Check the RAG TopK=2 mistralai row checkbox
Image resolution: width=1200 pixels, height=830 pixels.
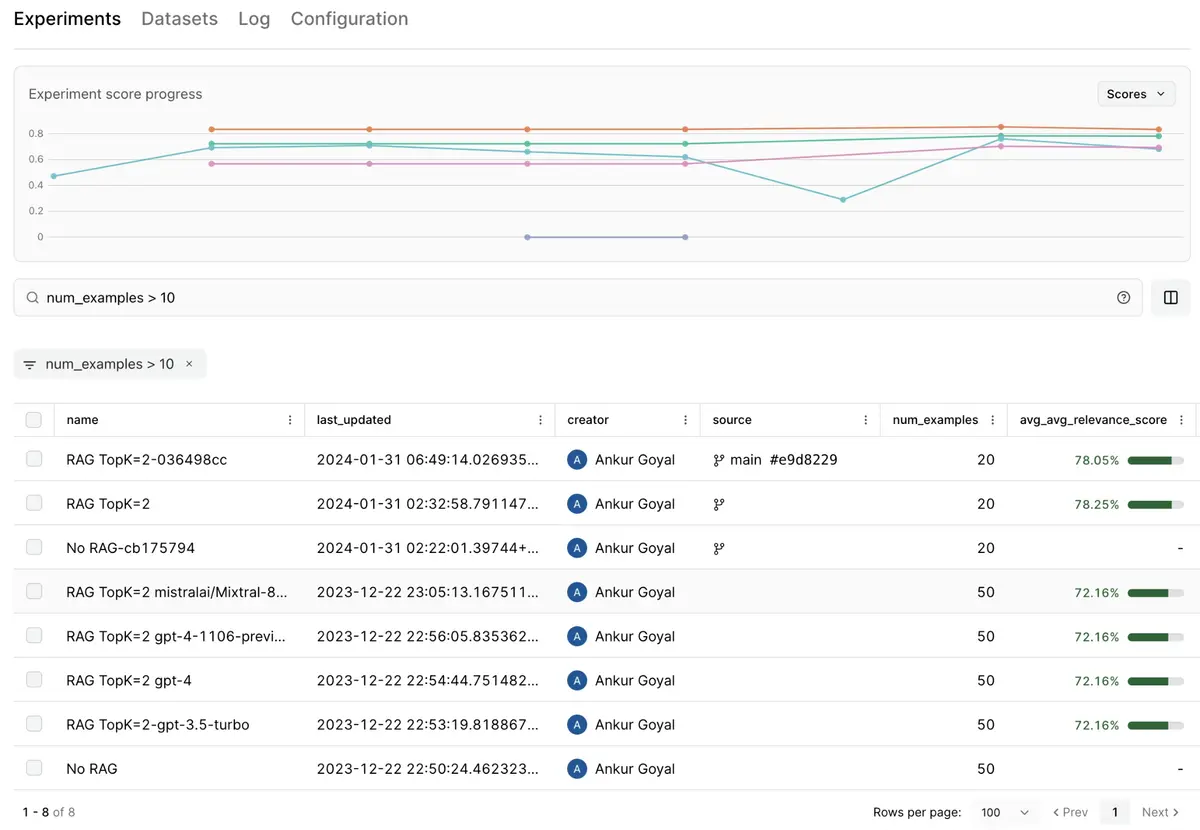tap(34, 591)
